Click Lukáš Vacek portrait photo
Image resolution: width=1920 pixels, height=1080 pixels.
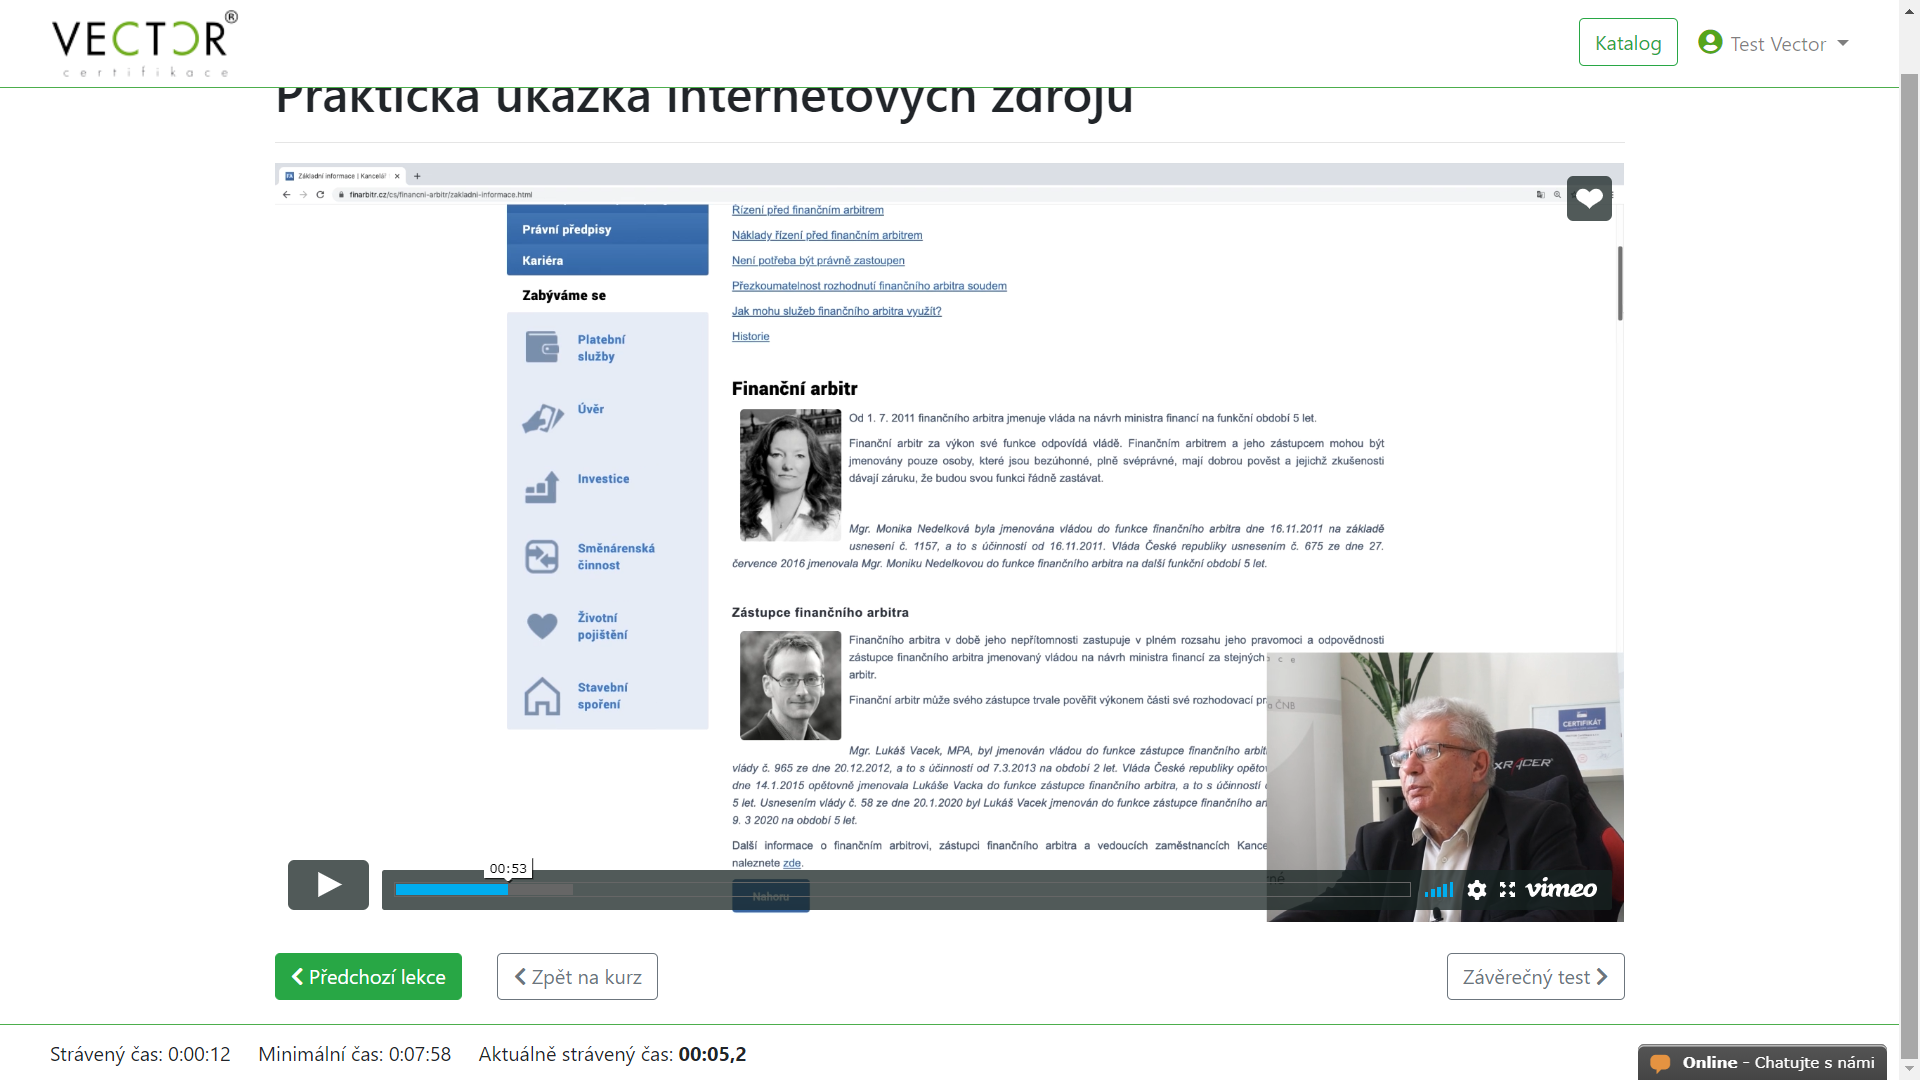790,685
